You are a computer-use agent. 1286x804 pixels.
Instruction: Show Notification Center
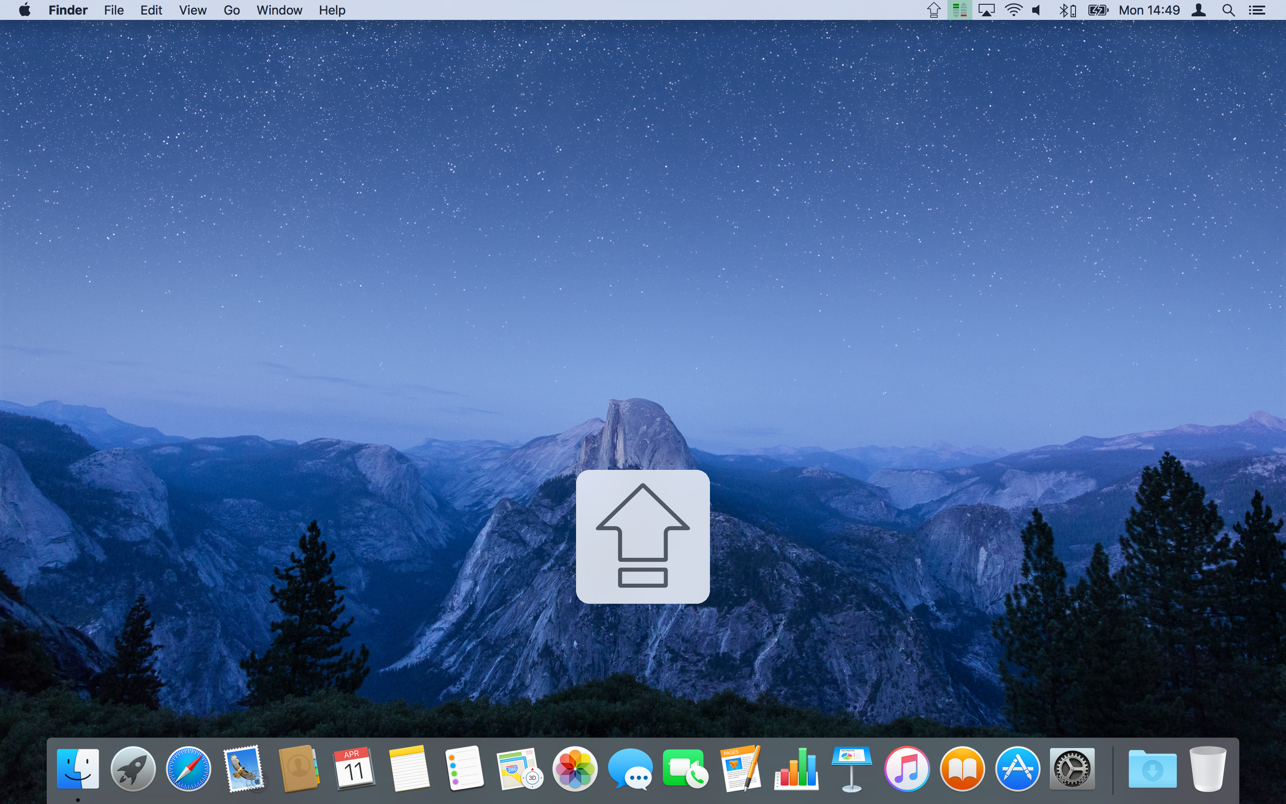1257,10
